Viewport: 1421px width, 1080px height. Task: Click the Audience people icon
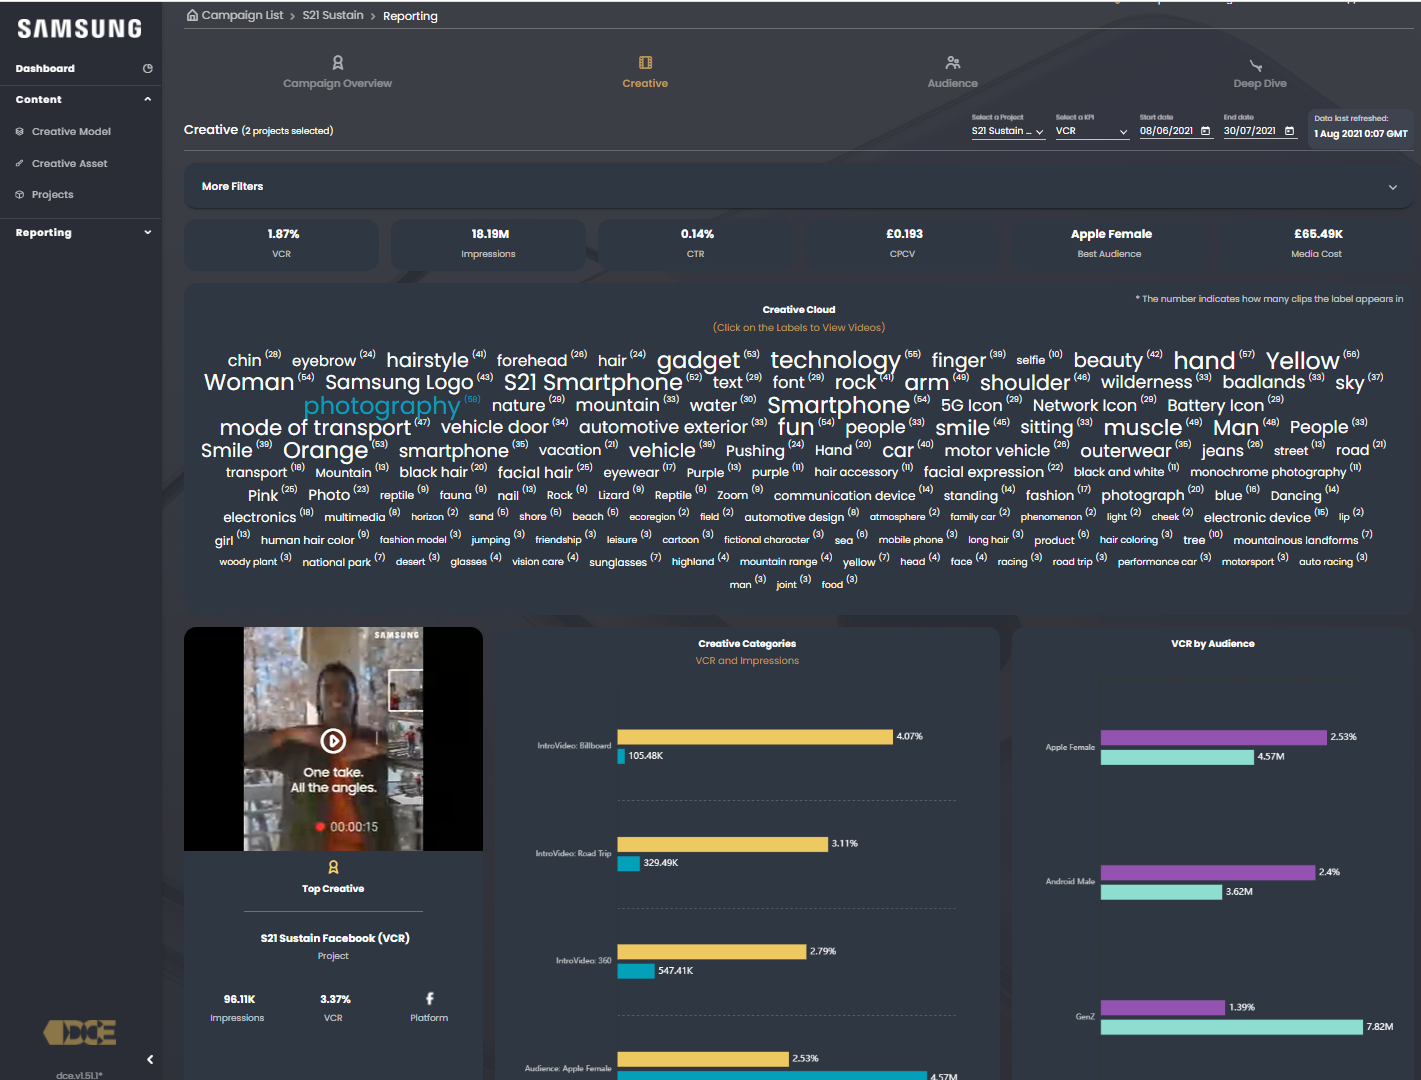953,62
